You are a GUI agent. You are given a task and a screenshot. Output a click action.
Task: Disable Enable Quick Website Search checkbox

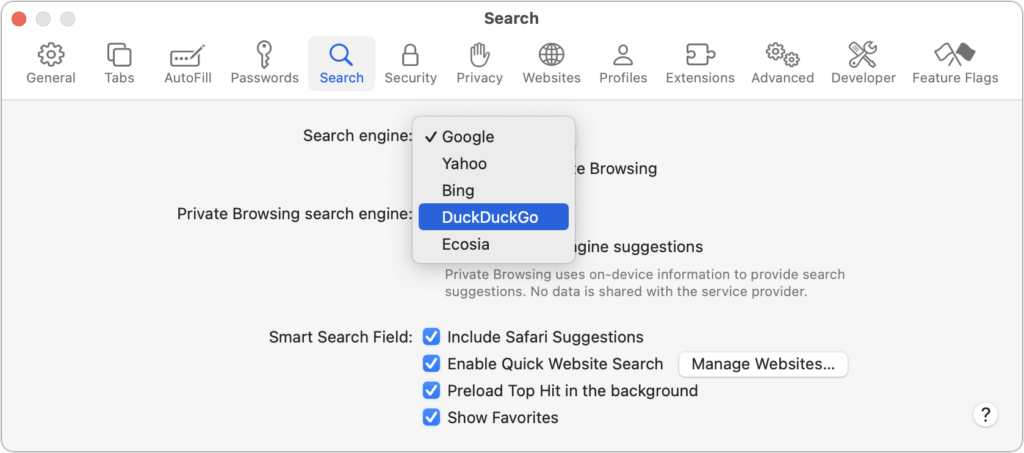(x=431, y=364)
